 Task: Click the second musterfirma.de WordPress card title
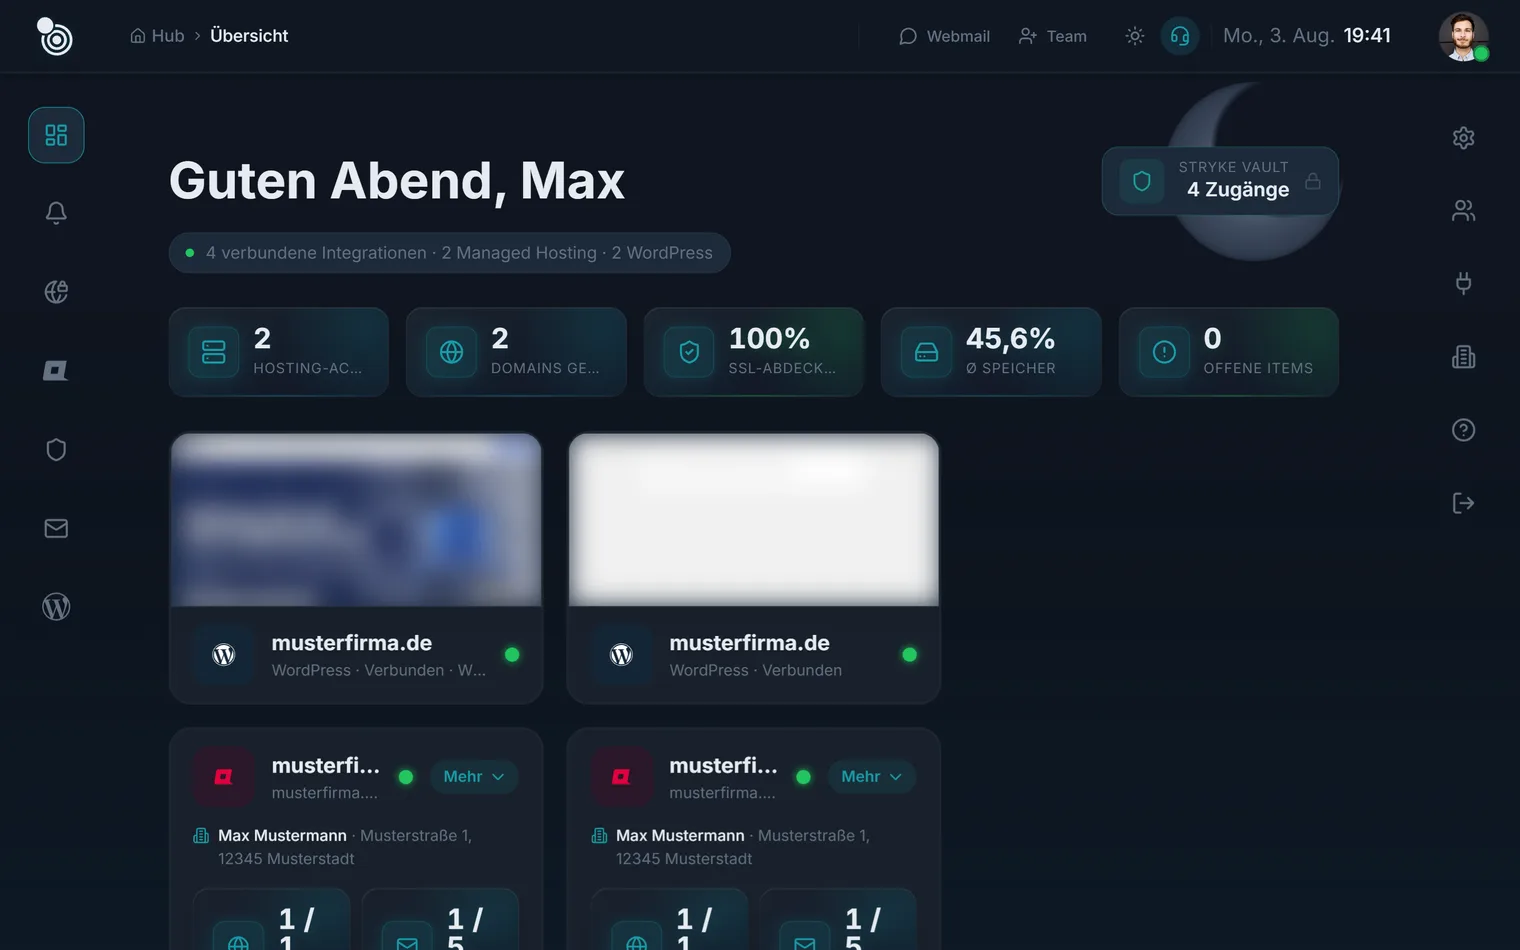click(x=749, y=643)
